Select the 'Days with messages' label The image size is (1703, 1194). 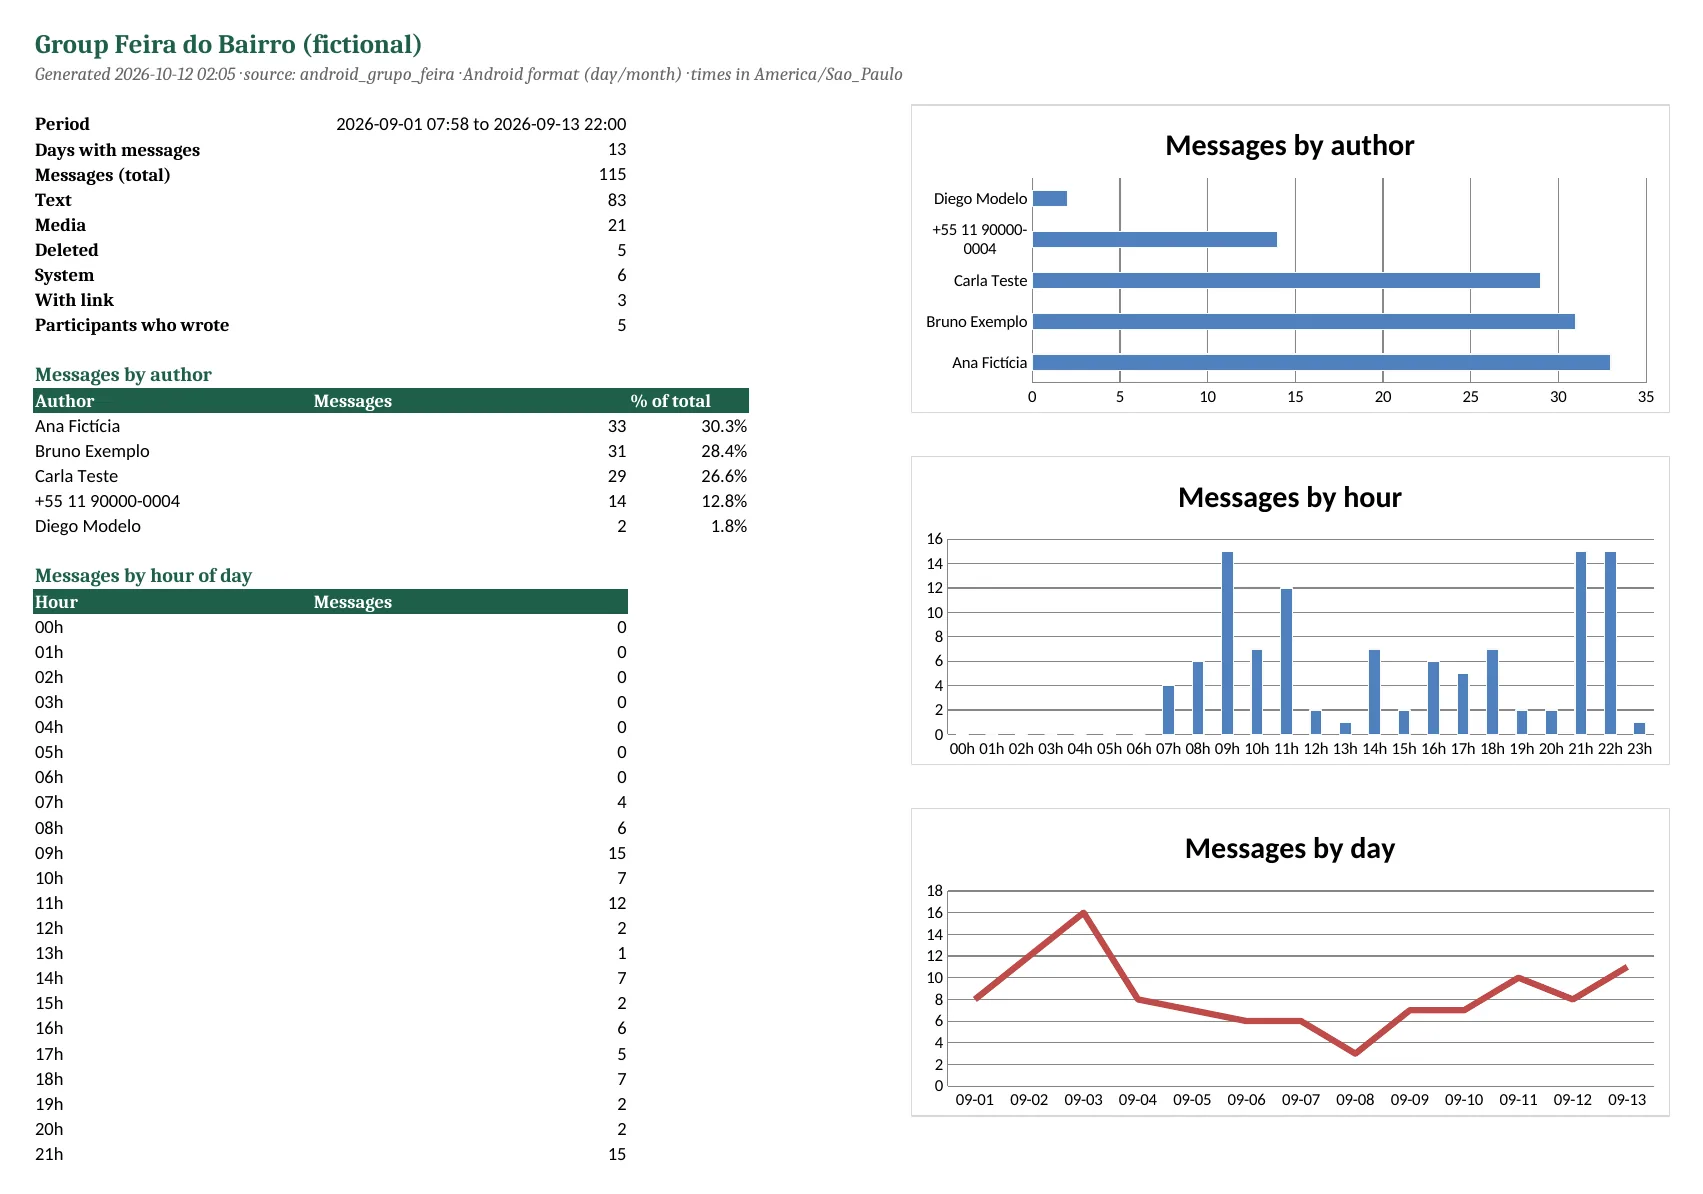tap(117, 150)
